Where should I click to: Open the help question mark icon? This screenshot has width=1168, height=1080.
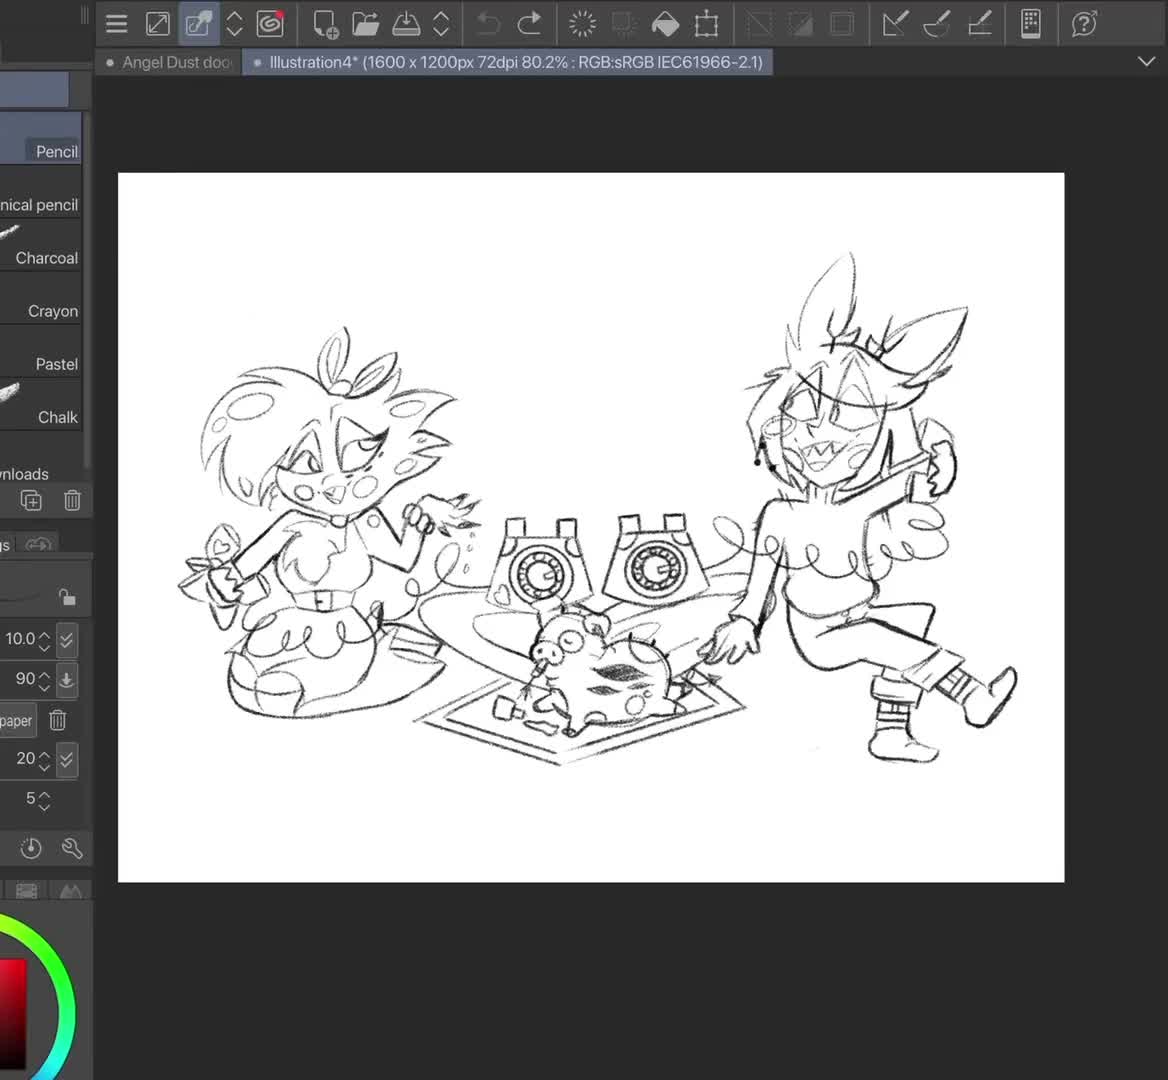pos(1084,24)
